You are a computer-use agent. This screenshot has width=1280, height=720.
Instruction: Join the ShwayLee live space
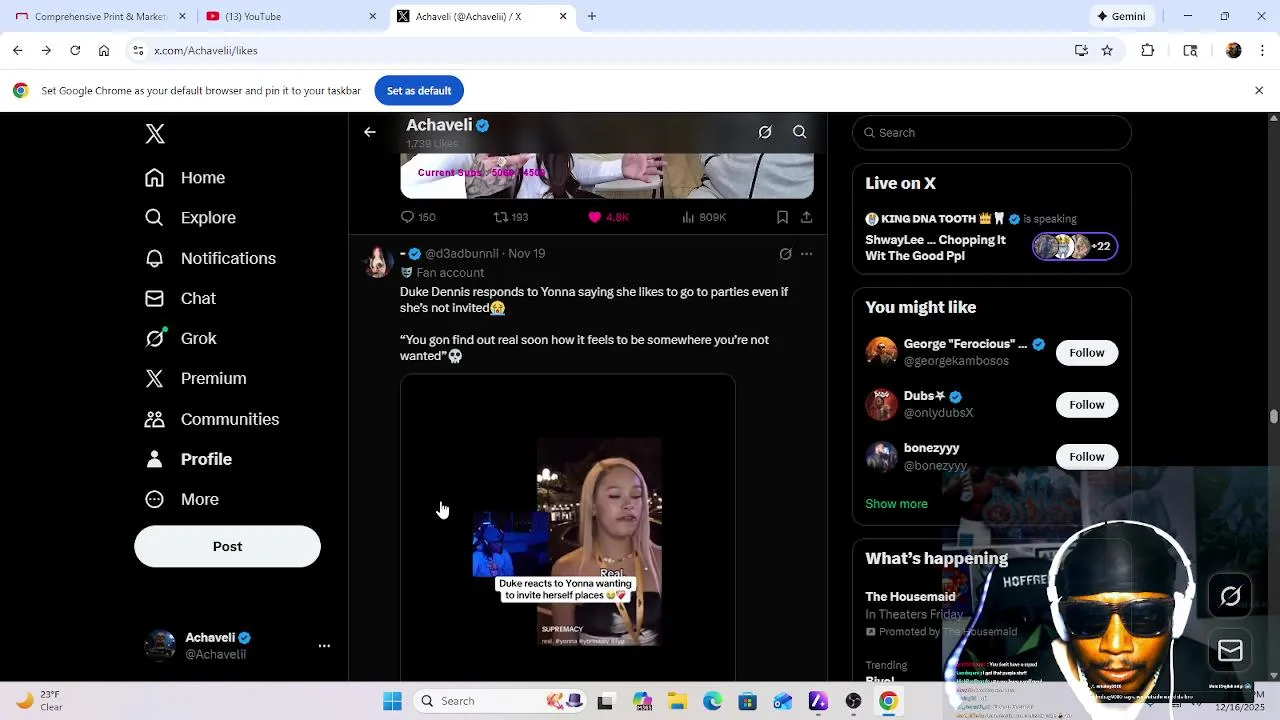point(935,248)
